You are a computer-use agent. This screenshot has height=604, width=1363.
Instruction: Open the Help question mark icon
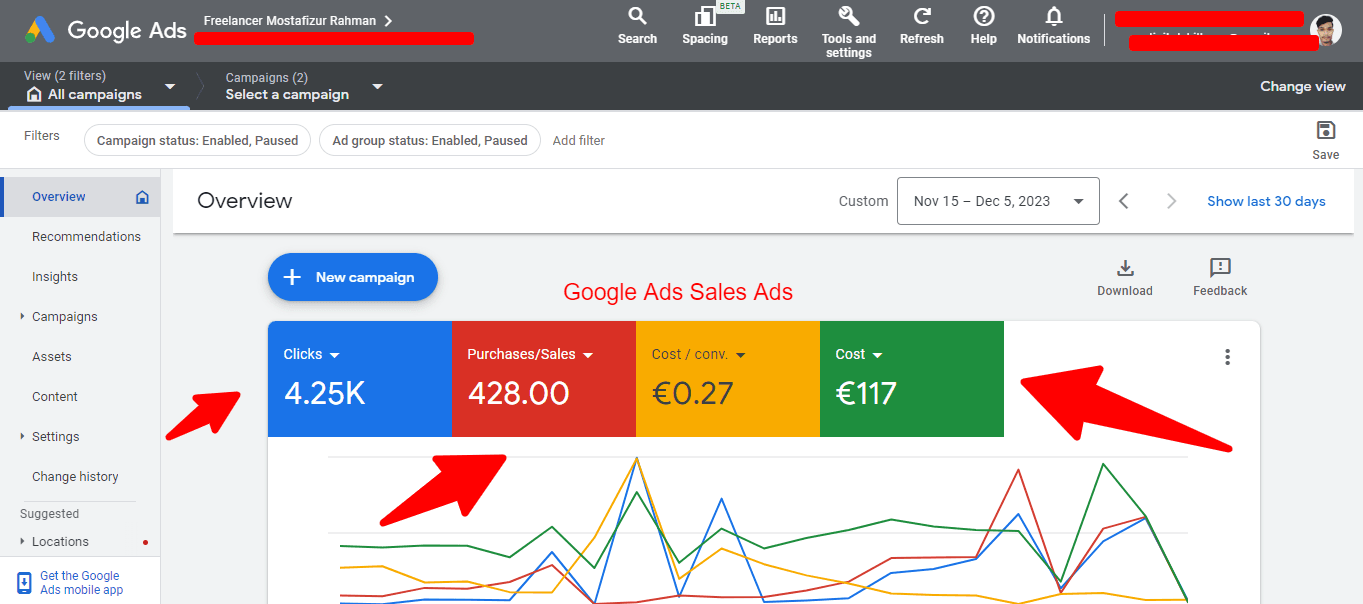coord(983,17)
